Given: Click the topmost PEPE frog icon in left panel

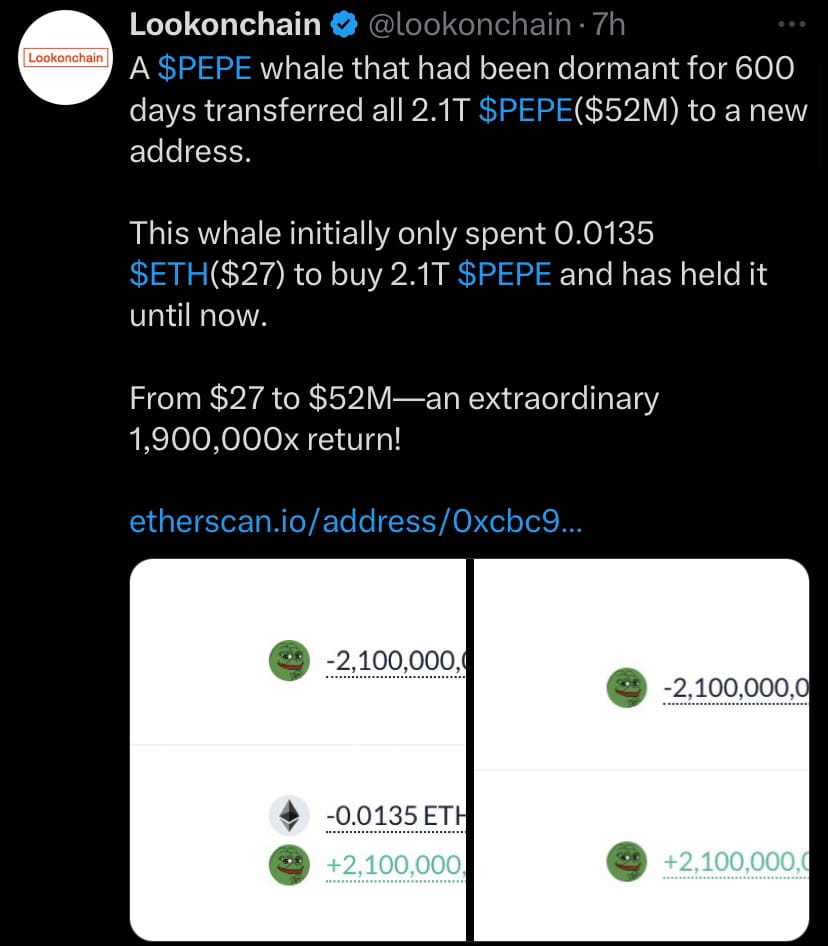Looking at the screenshot, I should (x=289, y=660).
